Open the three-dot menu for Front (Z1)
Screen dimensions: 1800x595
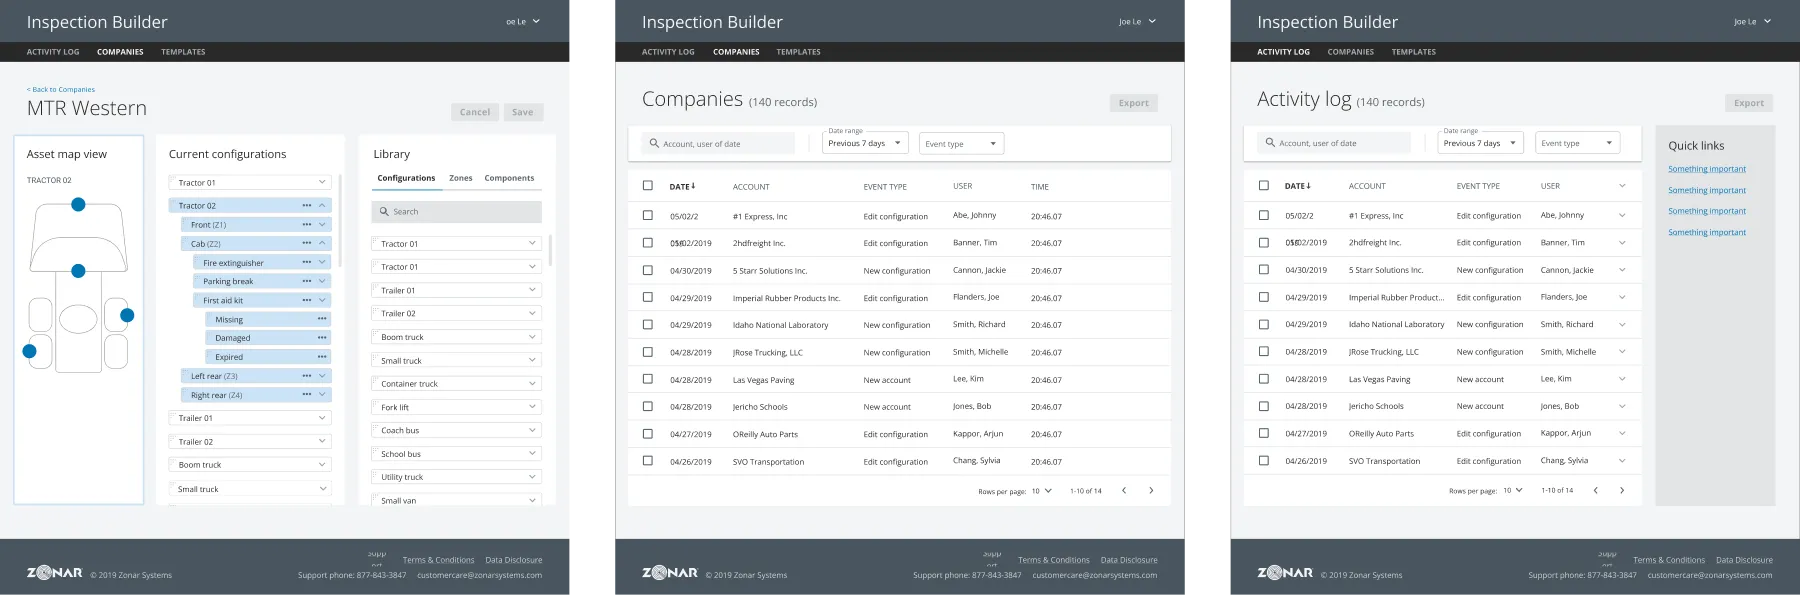[x=307, y=224]
